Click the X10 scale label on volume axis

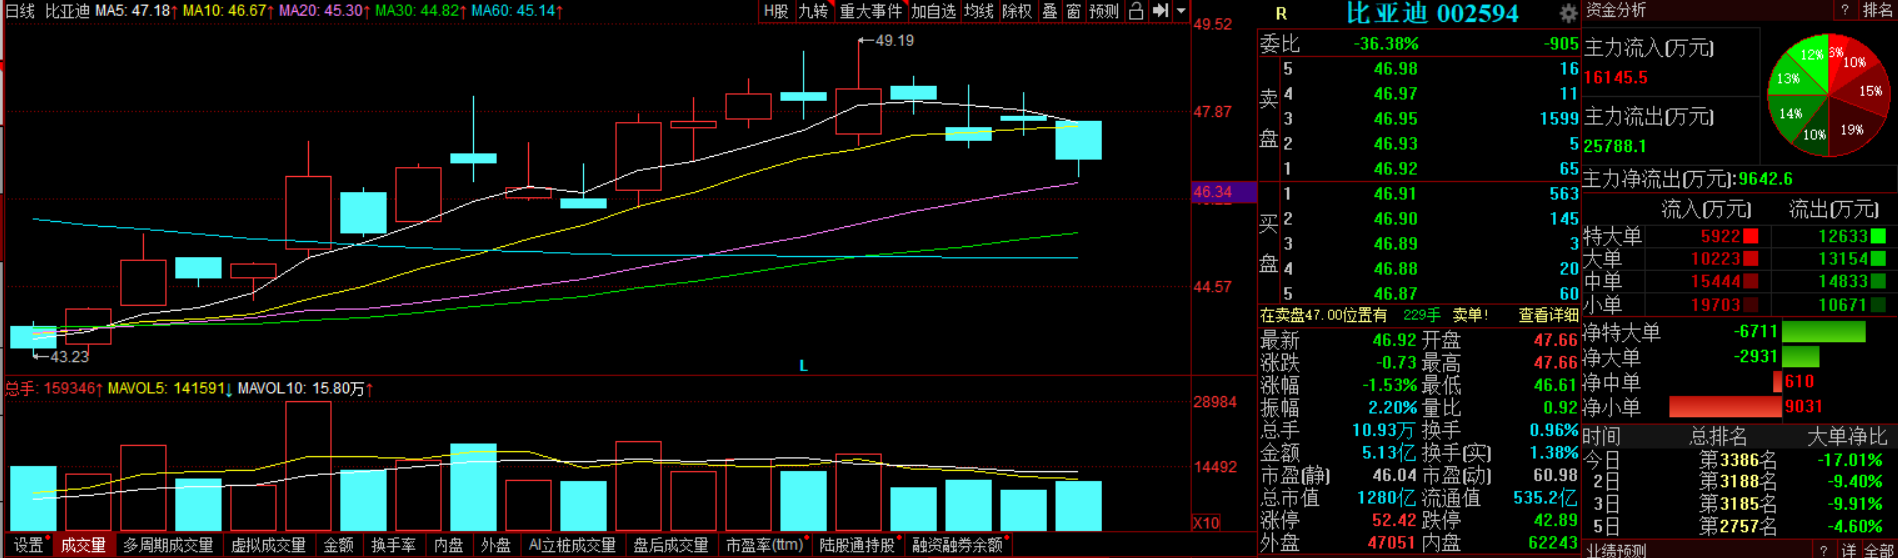click(x=1207, y=523)
